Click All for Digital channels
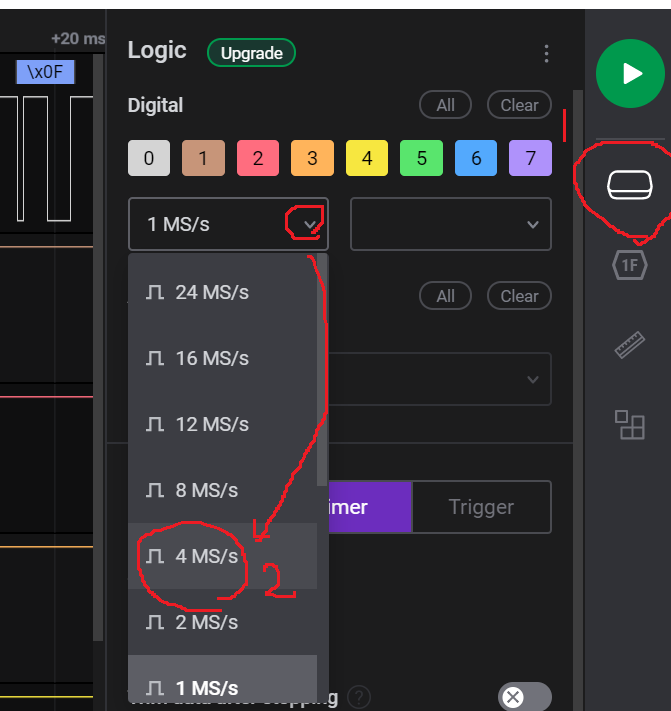Screen dimensions: 671x711 click(445, 105)
